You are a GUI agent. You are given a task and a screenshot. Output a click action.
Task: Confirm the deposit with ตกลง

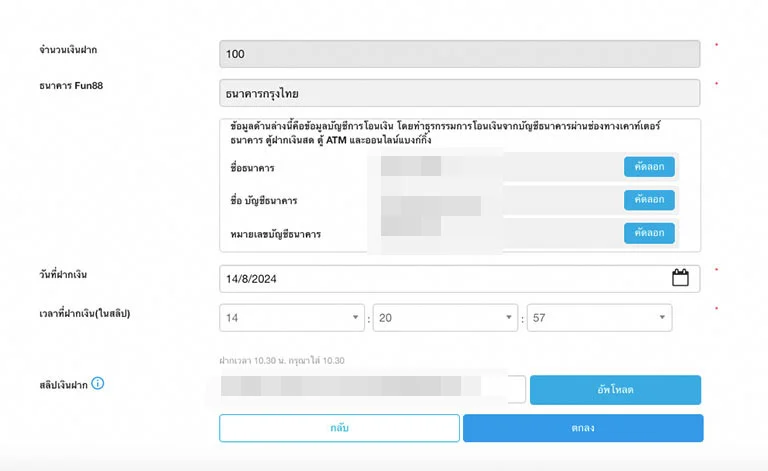pos(583,428)
